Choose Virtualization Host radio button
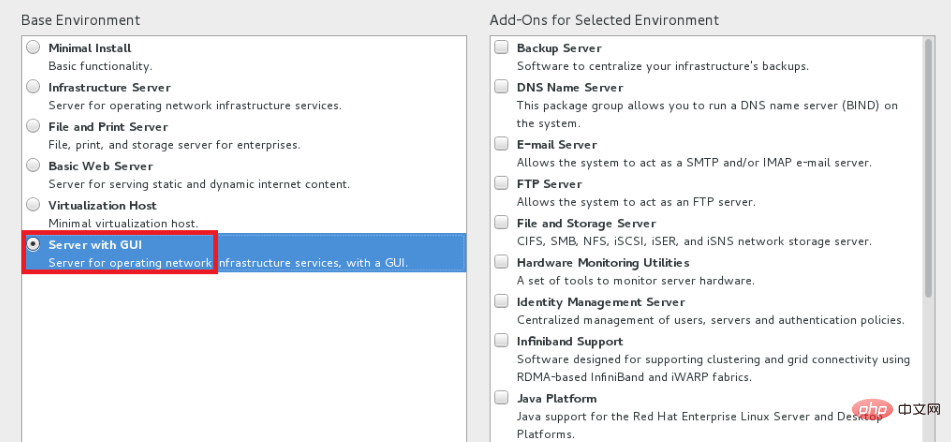 point(34,205)
